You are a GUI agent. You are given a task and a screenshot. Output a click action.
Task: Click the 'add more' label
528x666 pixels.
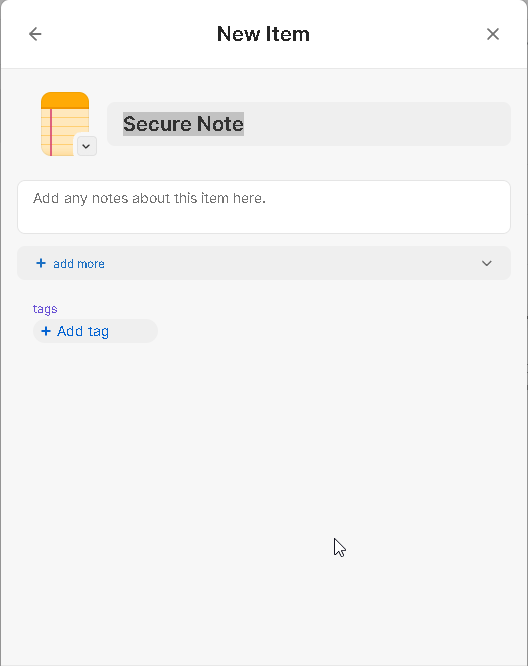pos(79,264)
